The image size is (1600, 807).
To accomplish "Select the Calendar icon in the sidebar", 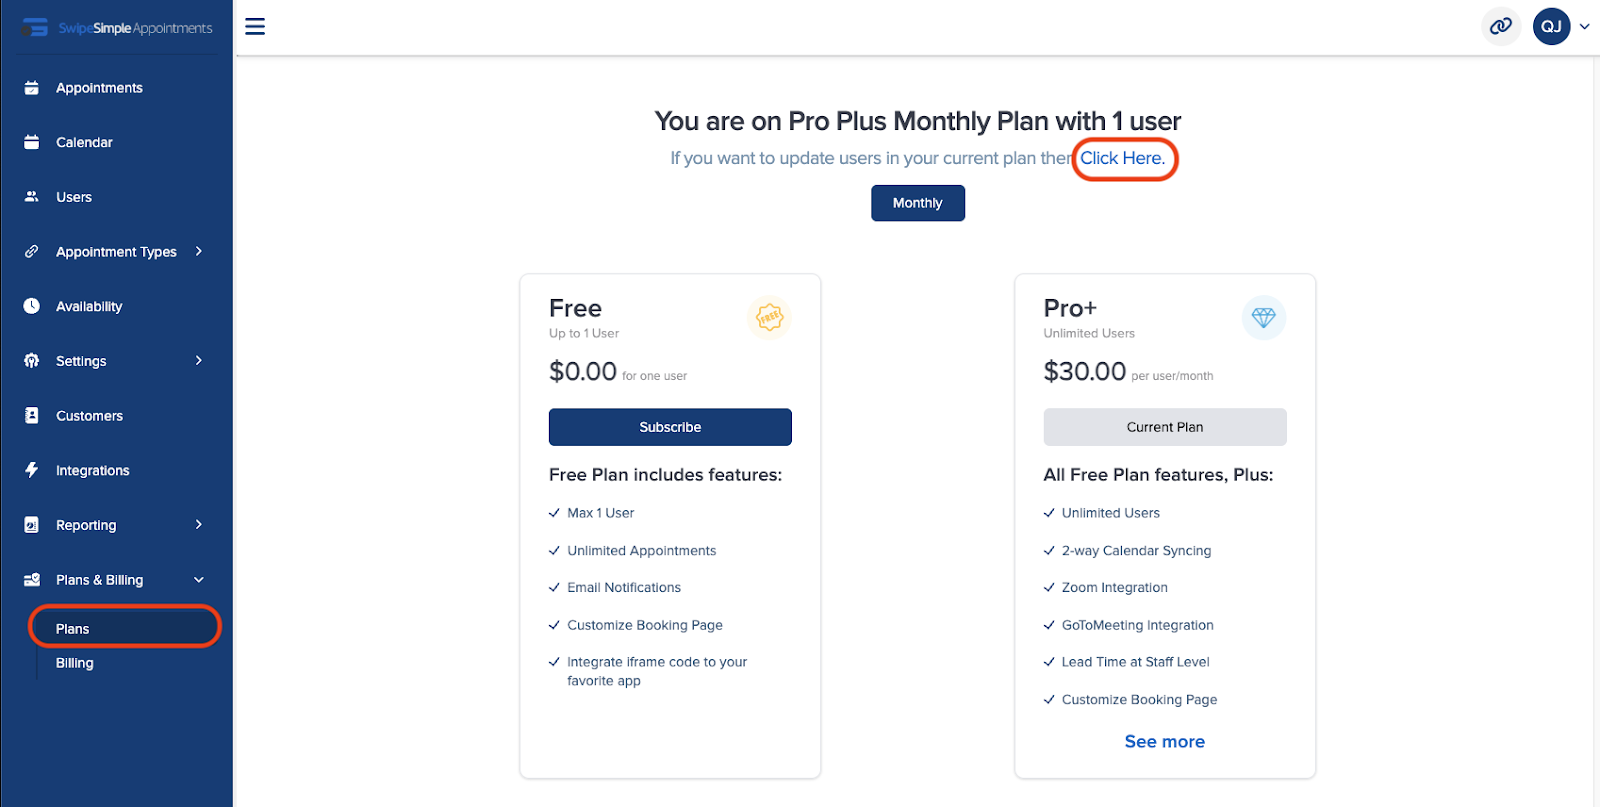I will click(32, 142).
